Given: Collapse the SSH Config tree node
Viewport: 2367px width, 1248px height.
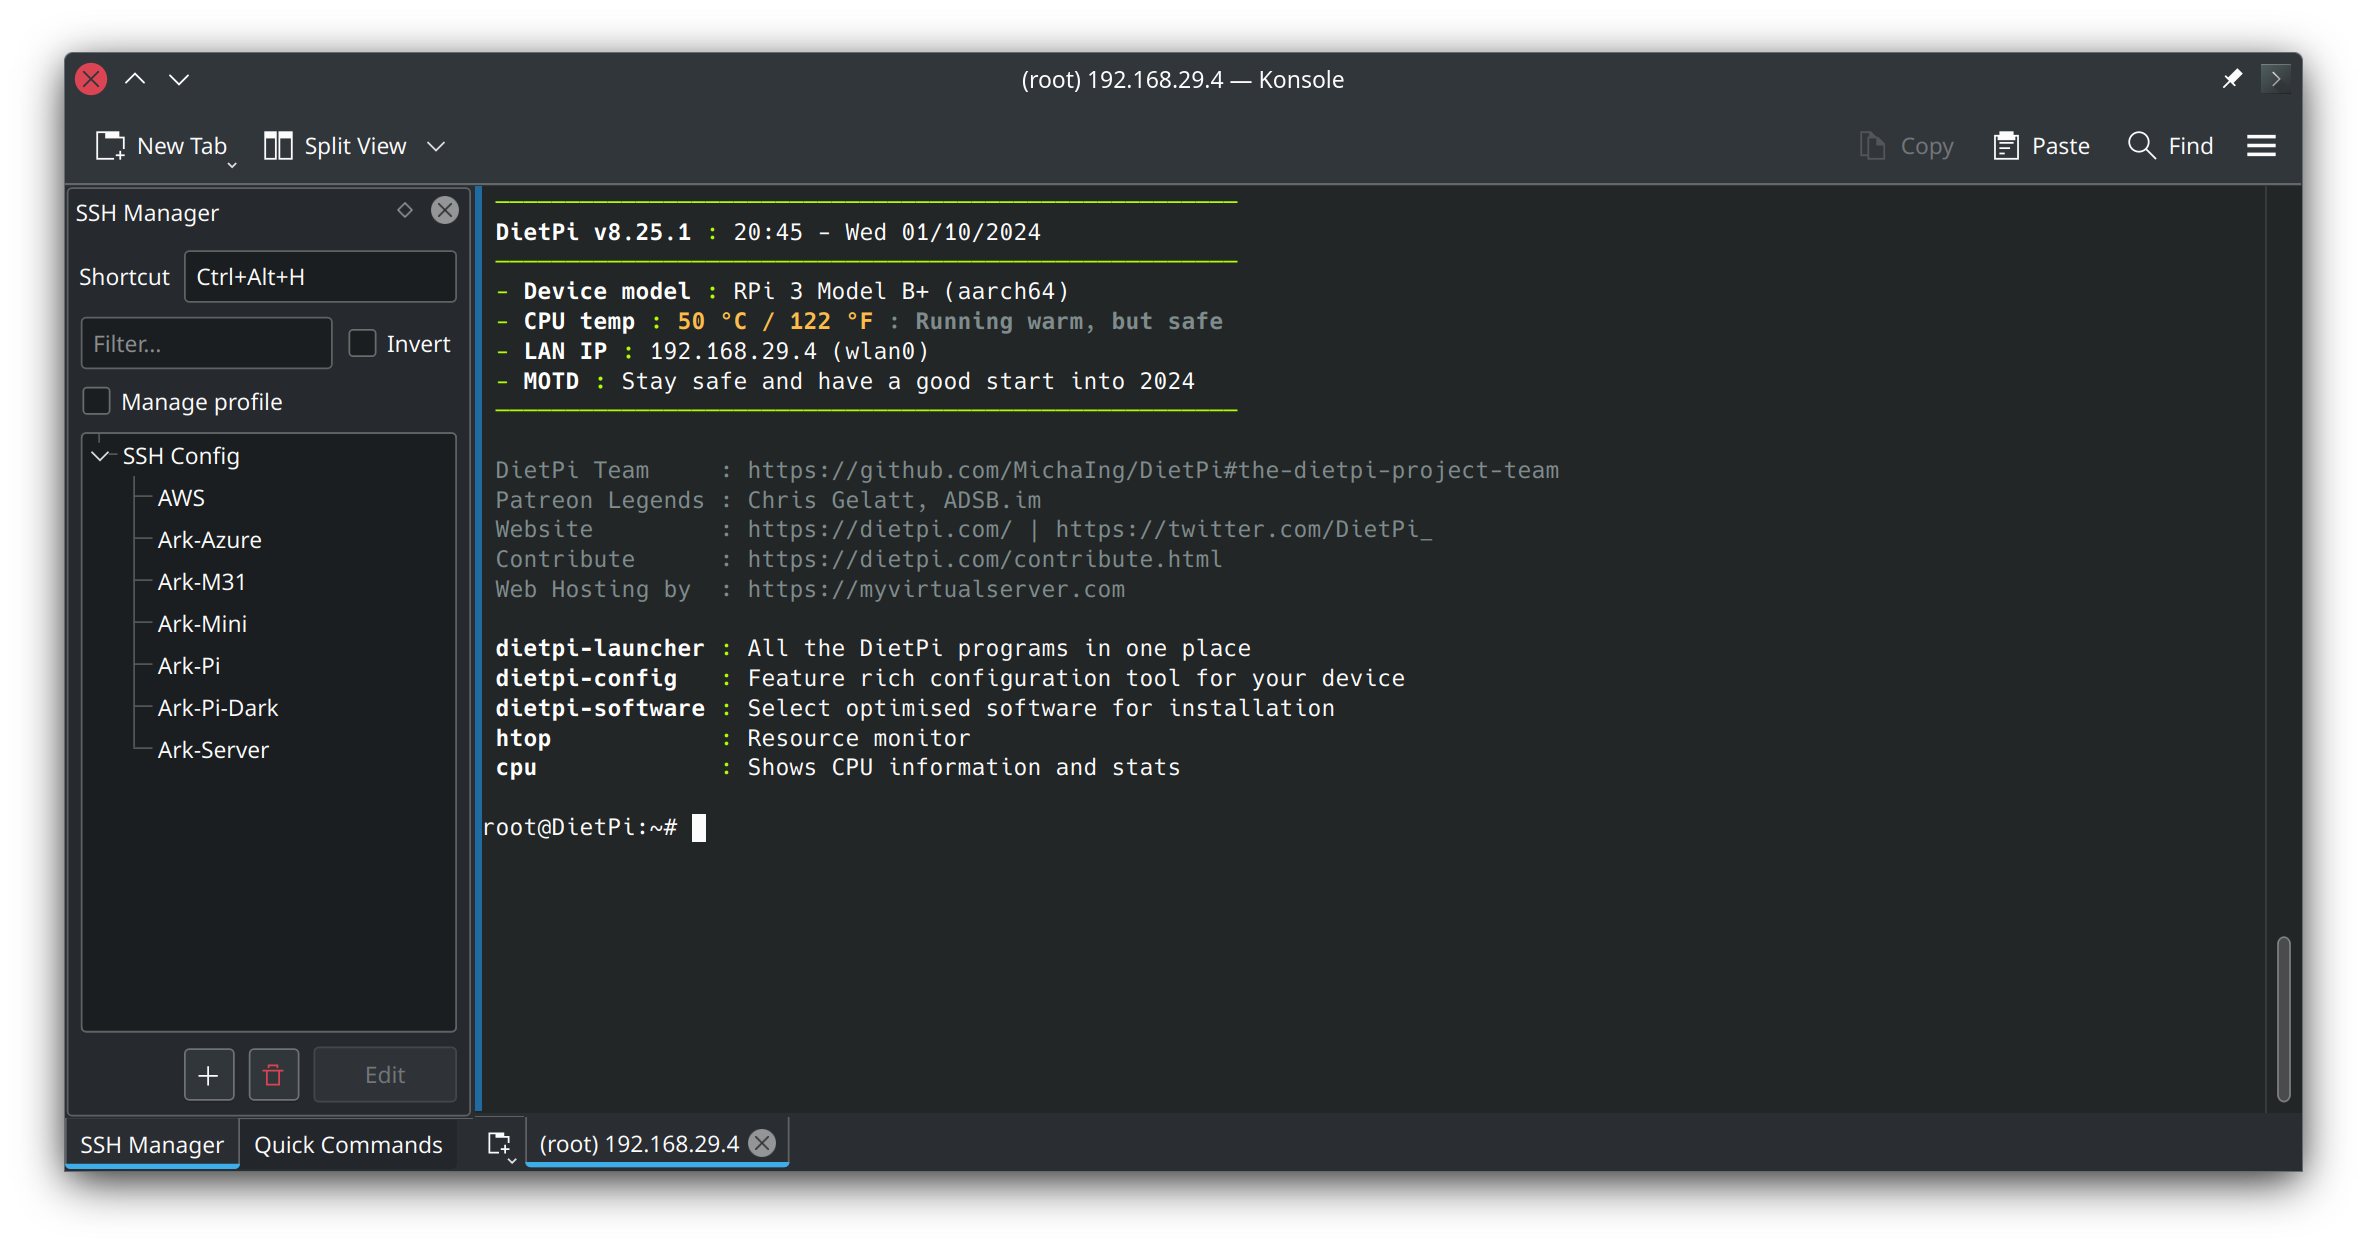Looking at the screenshot, I should [x=100, y=456].
